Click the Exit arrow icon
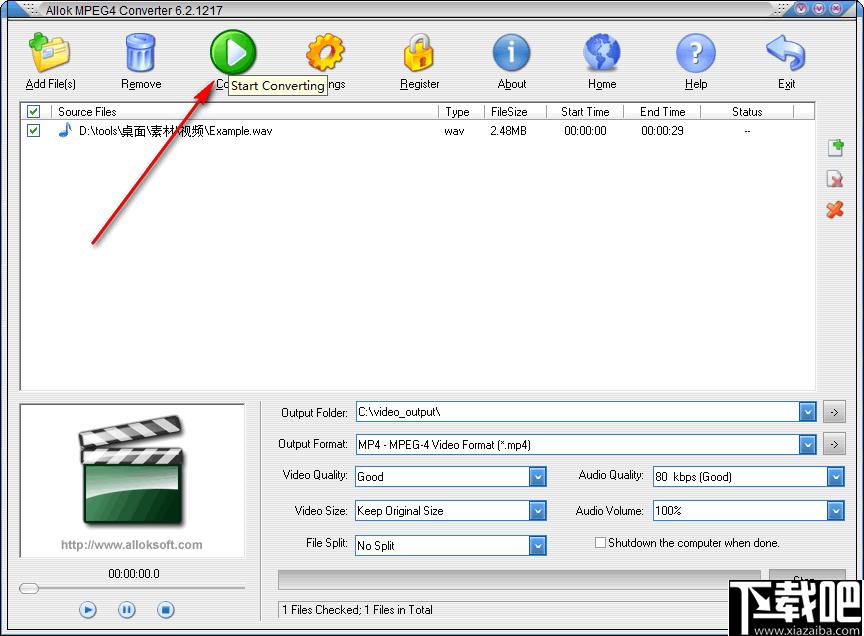The width and height of the screenshot is (864, 636). pos(786,52)
